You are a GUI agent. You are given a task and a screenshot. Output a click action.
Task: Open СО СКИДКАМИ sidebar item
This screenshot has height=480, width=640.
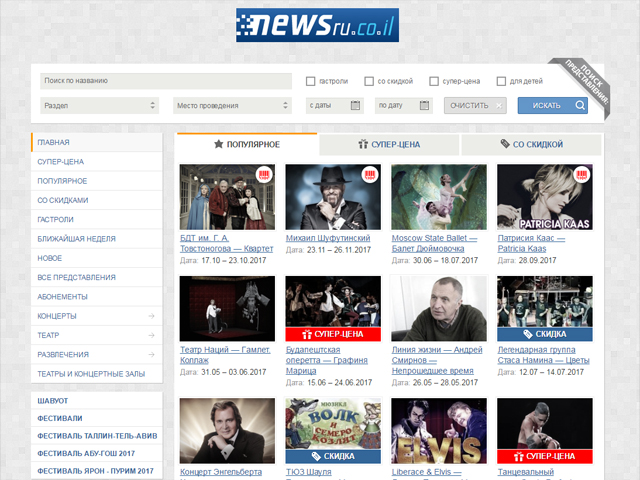tap(97, 200)
